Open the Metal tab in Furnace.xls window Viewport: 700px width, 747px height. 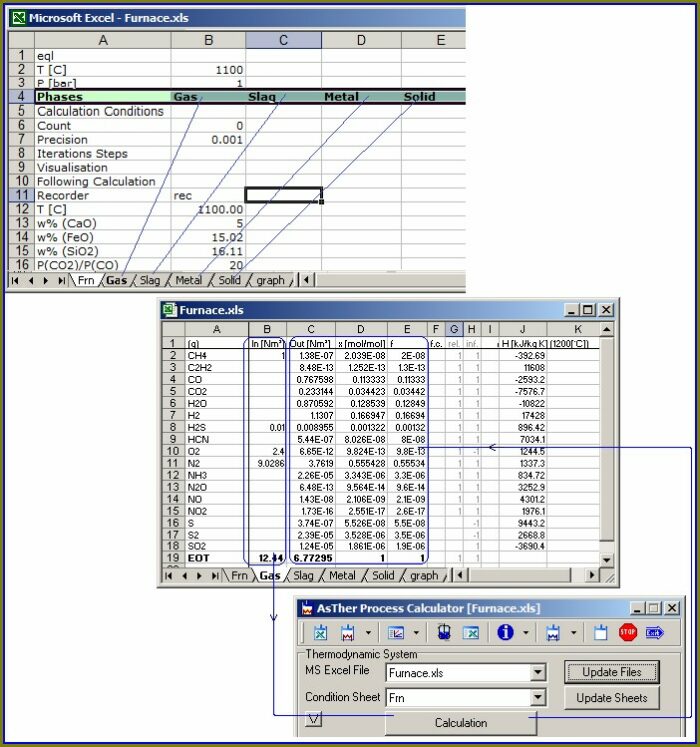[x=342, y=575]
